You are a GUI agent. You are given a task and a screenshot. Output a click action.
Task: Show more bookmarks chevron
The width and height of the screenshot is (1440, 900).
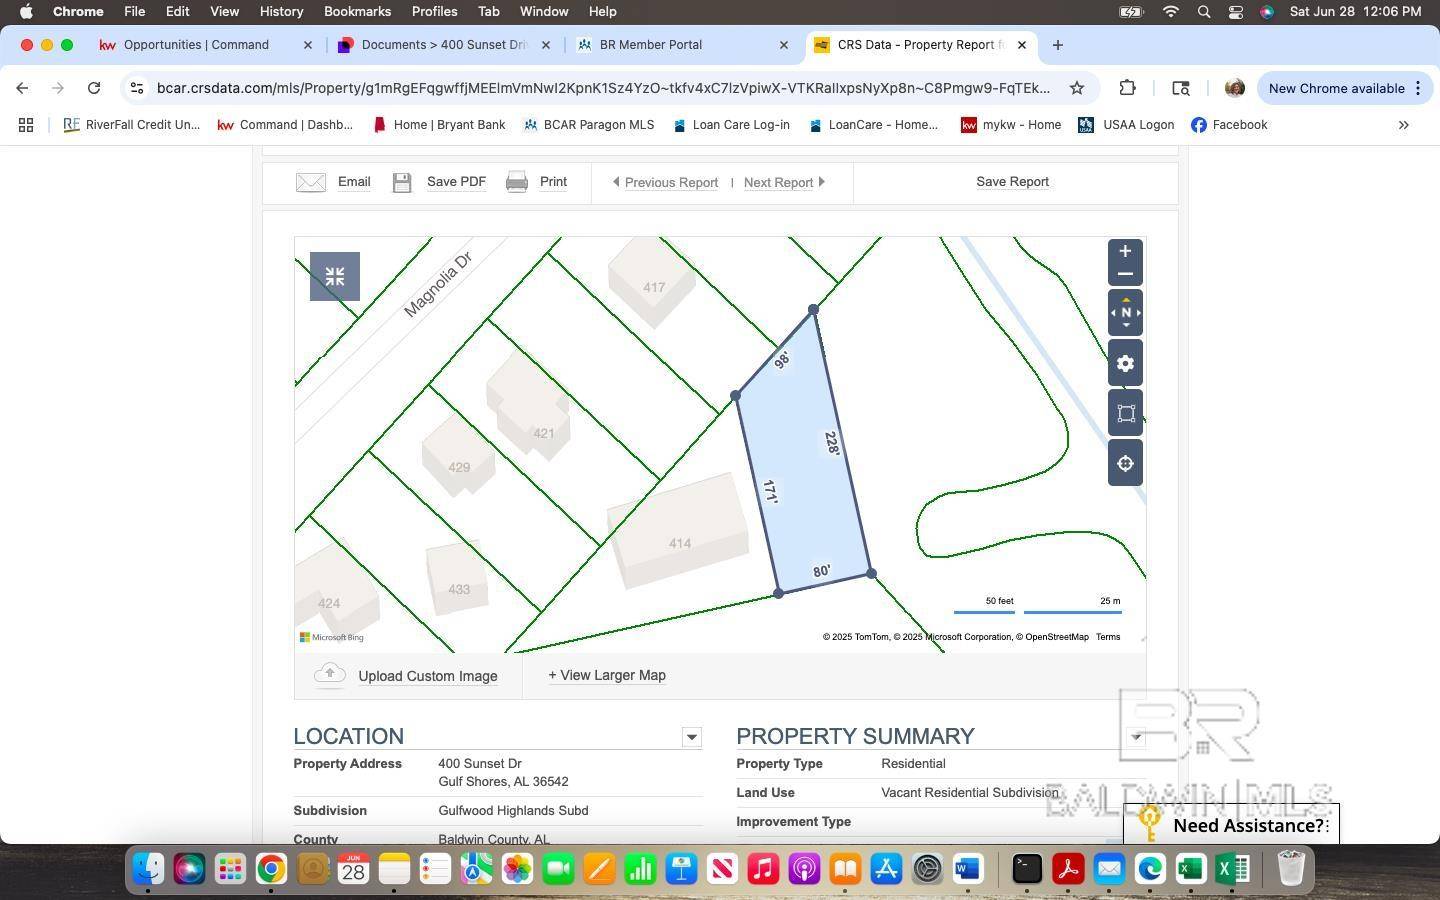[1403, 125]
